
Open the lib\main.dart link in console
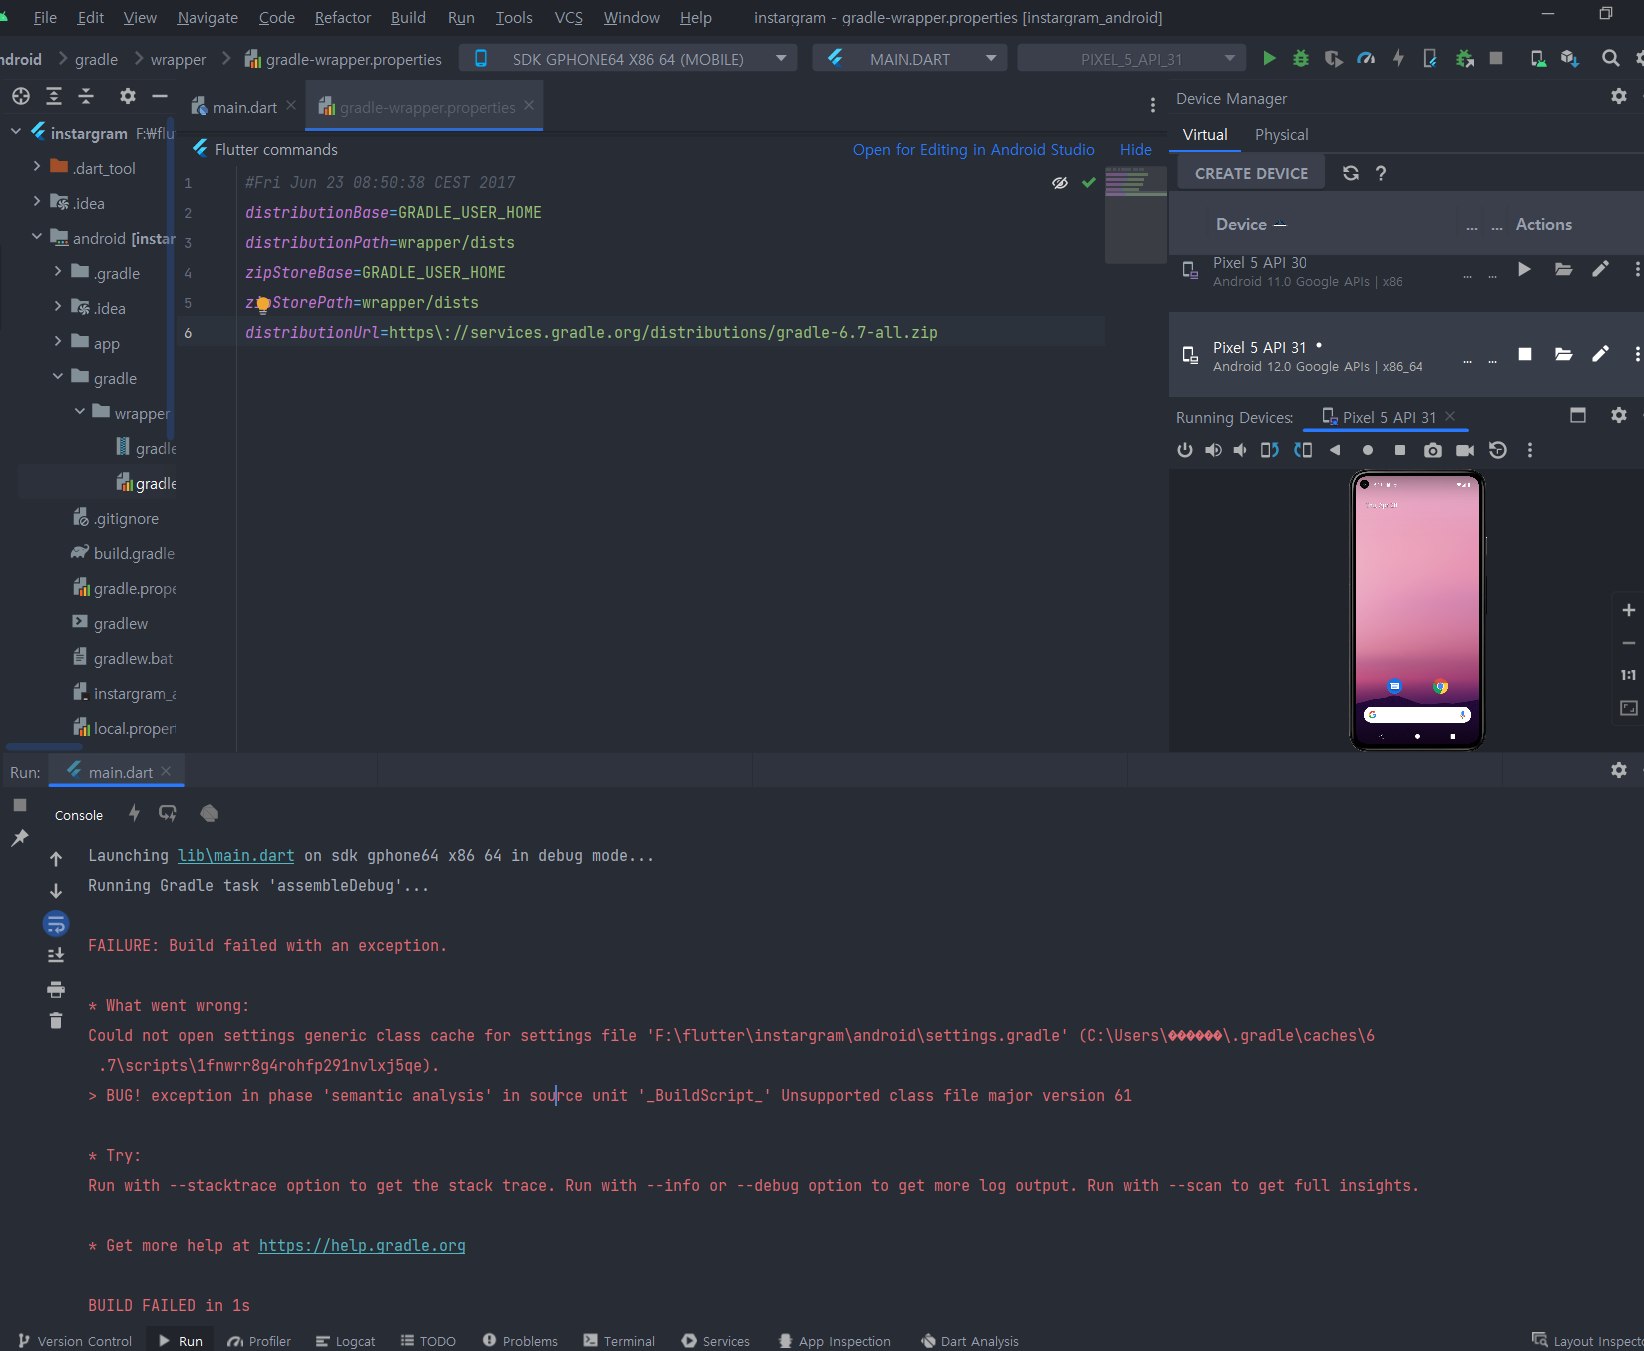236,856
